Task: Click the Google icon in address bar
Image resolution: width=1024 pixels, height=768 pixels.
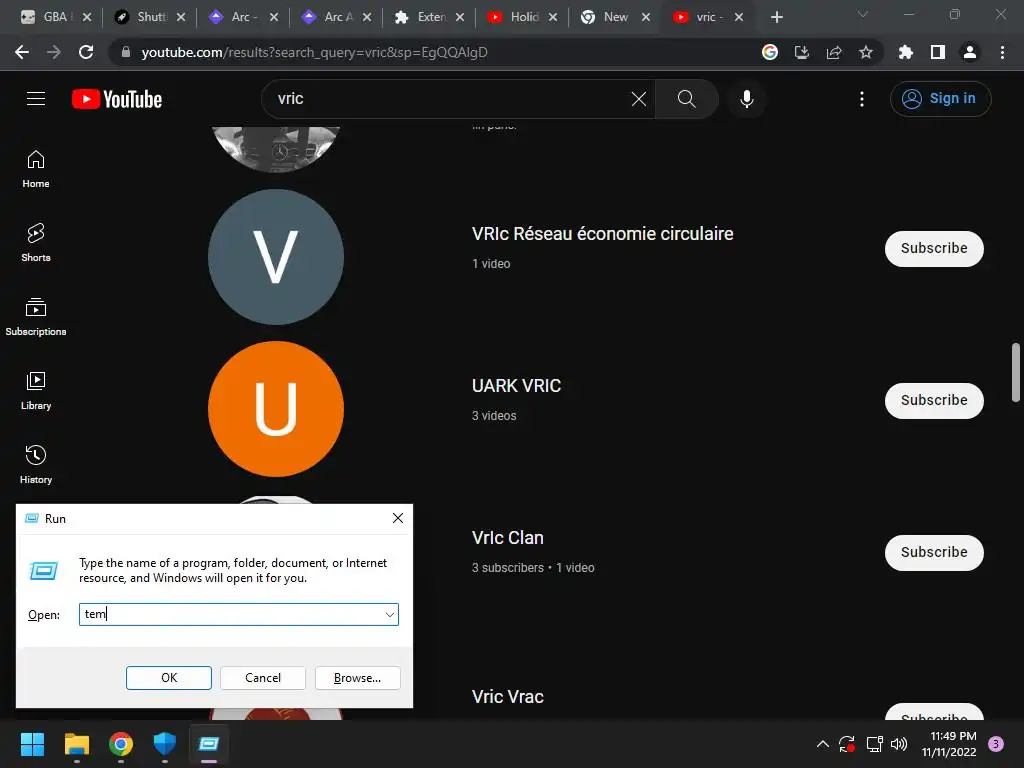Action: tap(770, 52)
